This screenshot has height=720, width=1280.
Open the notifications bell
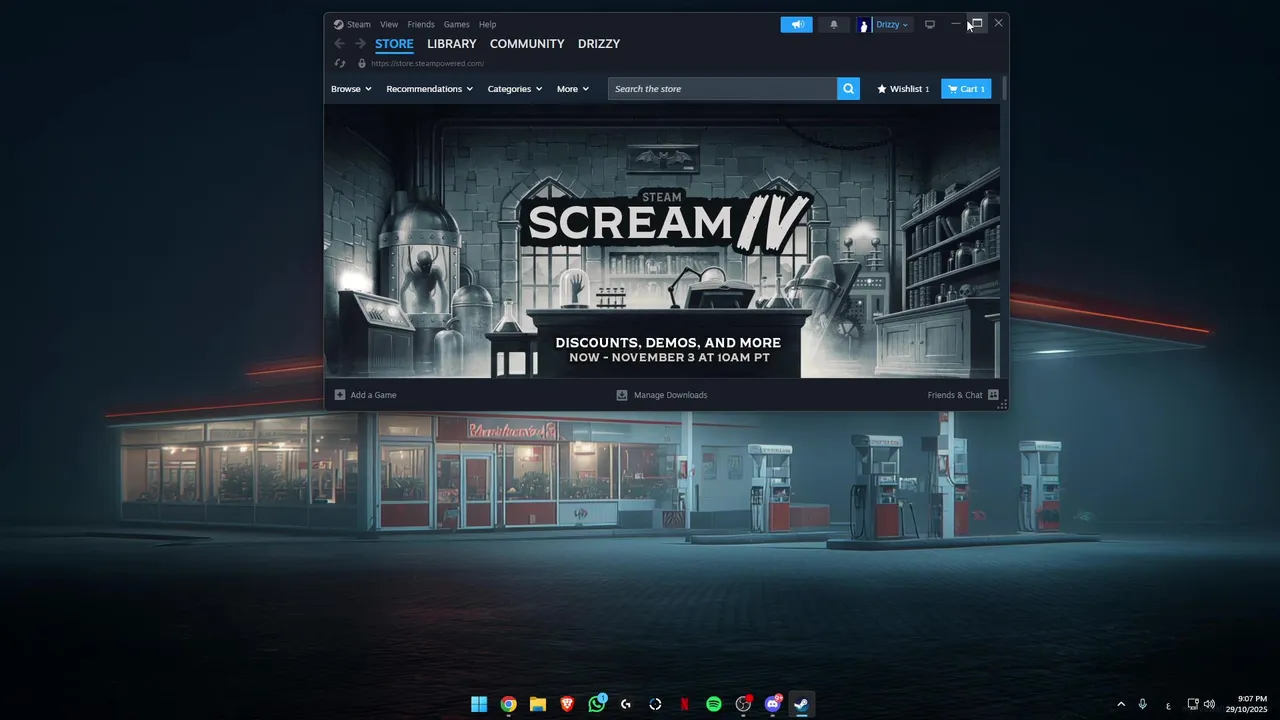[834, 24]
